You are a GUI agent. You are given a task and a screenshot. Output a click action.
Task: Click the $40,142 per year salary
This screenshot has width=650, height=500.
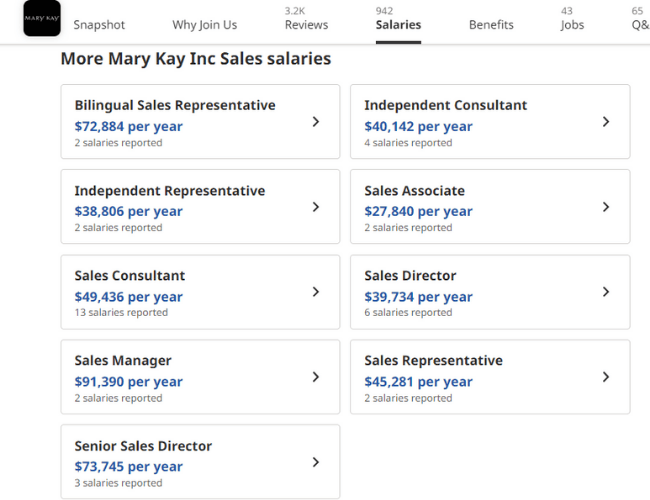[x=418, y=126]
